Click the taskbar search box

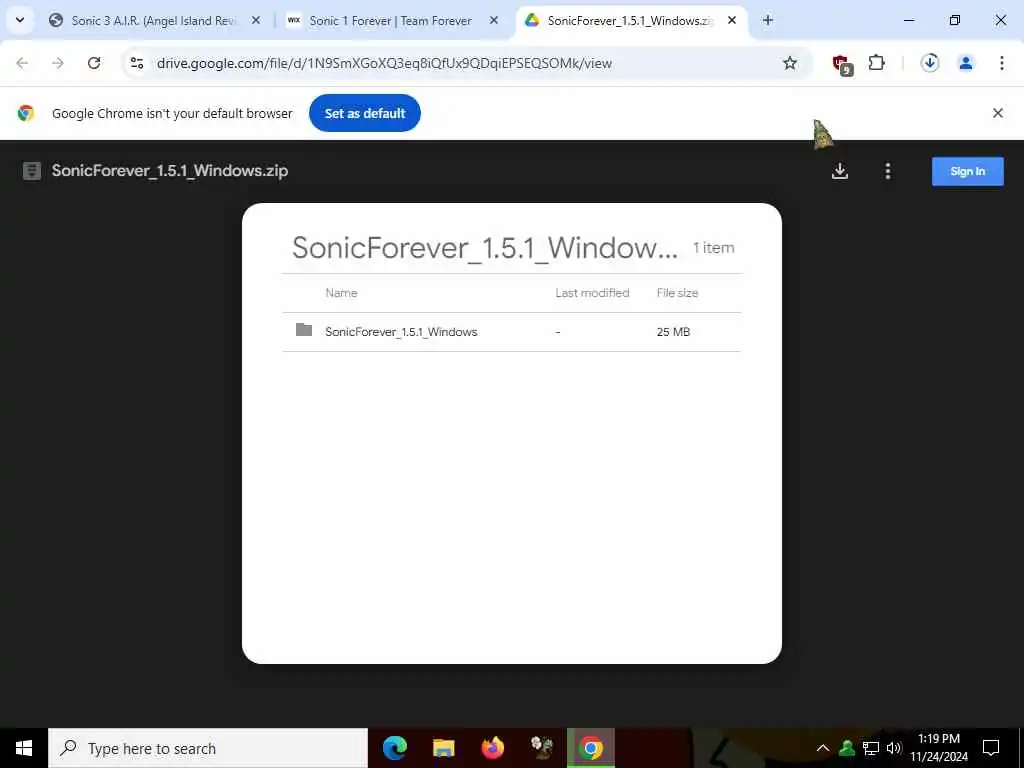pos(208,748)
